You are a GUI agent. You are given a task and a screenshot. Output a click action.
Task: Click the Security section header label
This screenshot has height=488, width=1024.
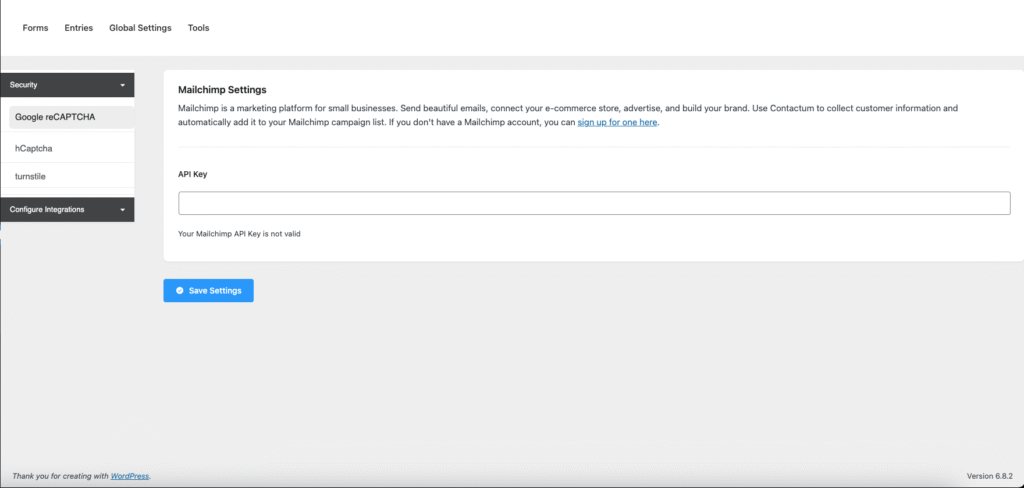24,85
